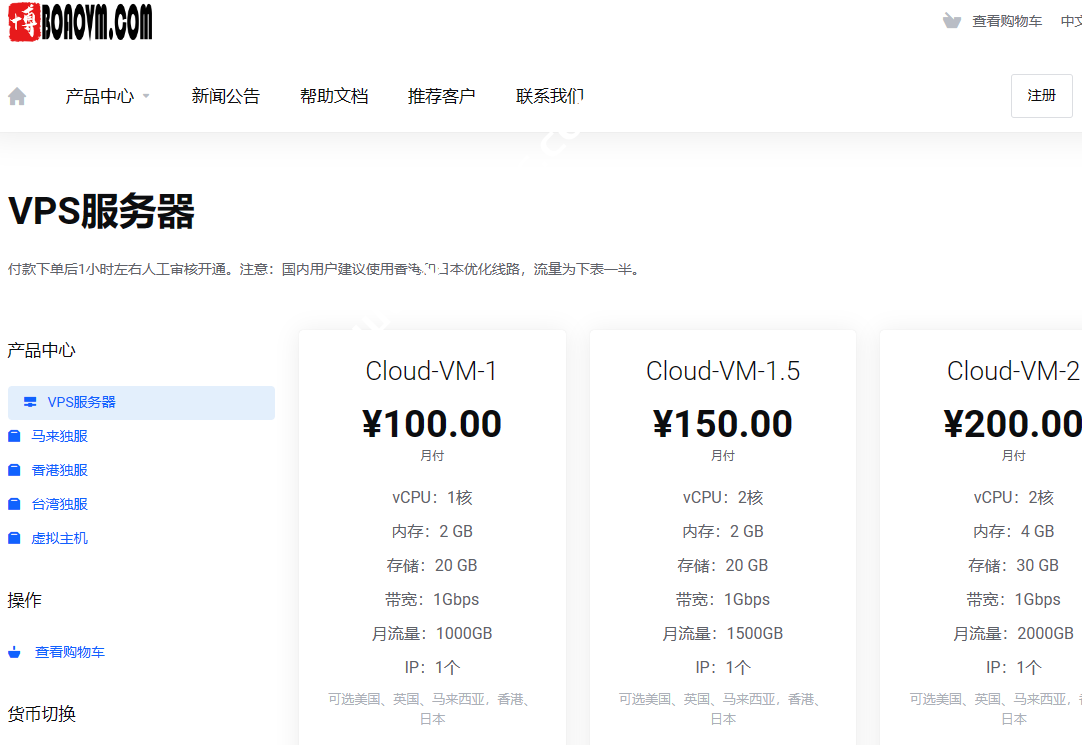
Task: Expand the 产品中心 dropdown menu
Action: 107,95
